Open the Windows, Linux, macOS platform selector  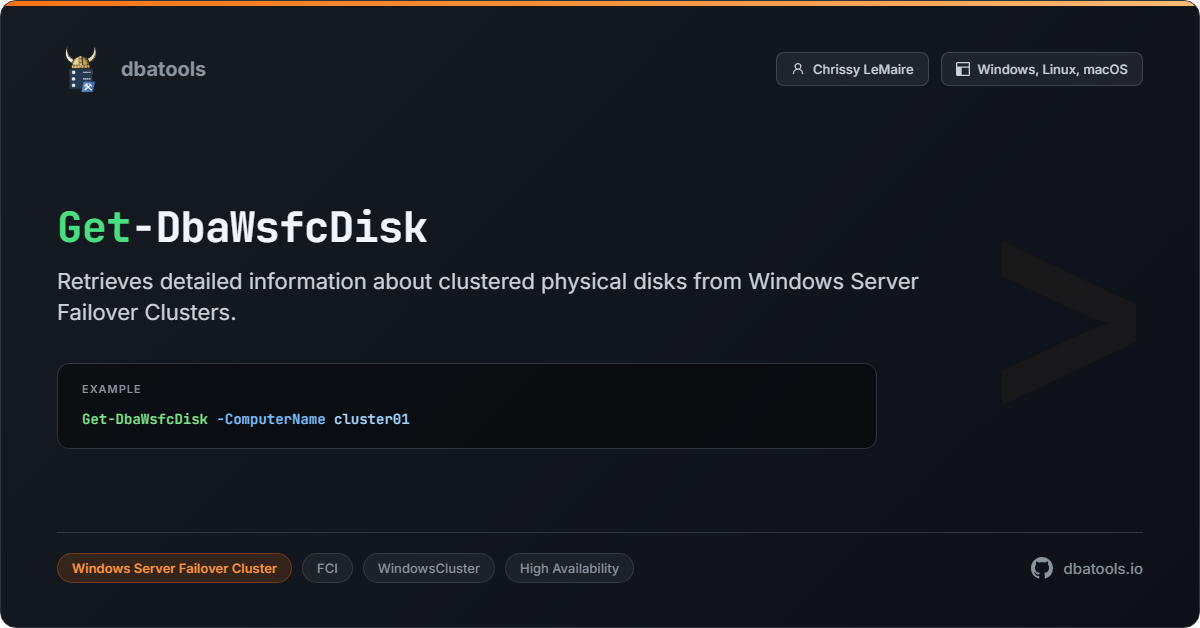click(1041, 69)
